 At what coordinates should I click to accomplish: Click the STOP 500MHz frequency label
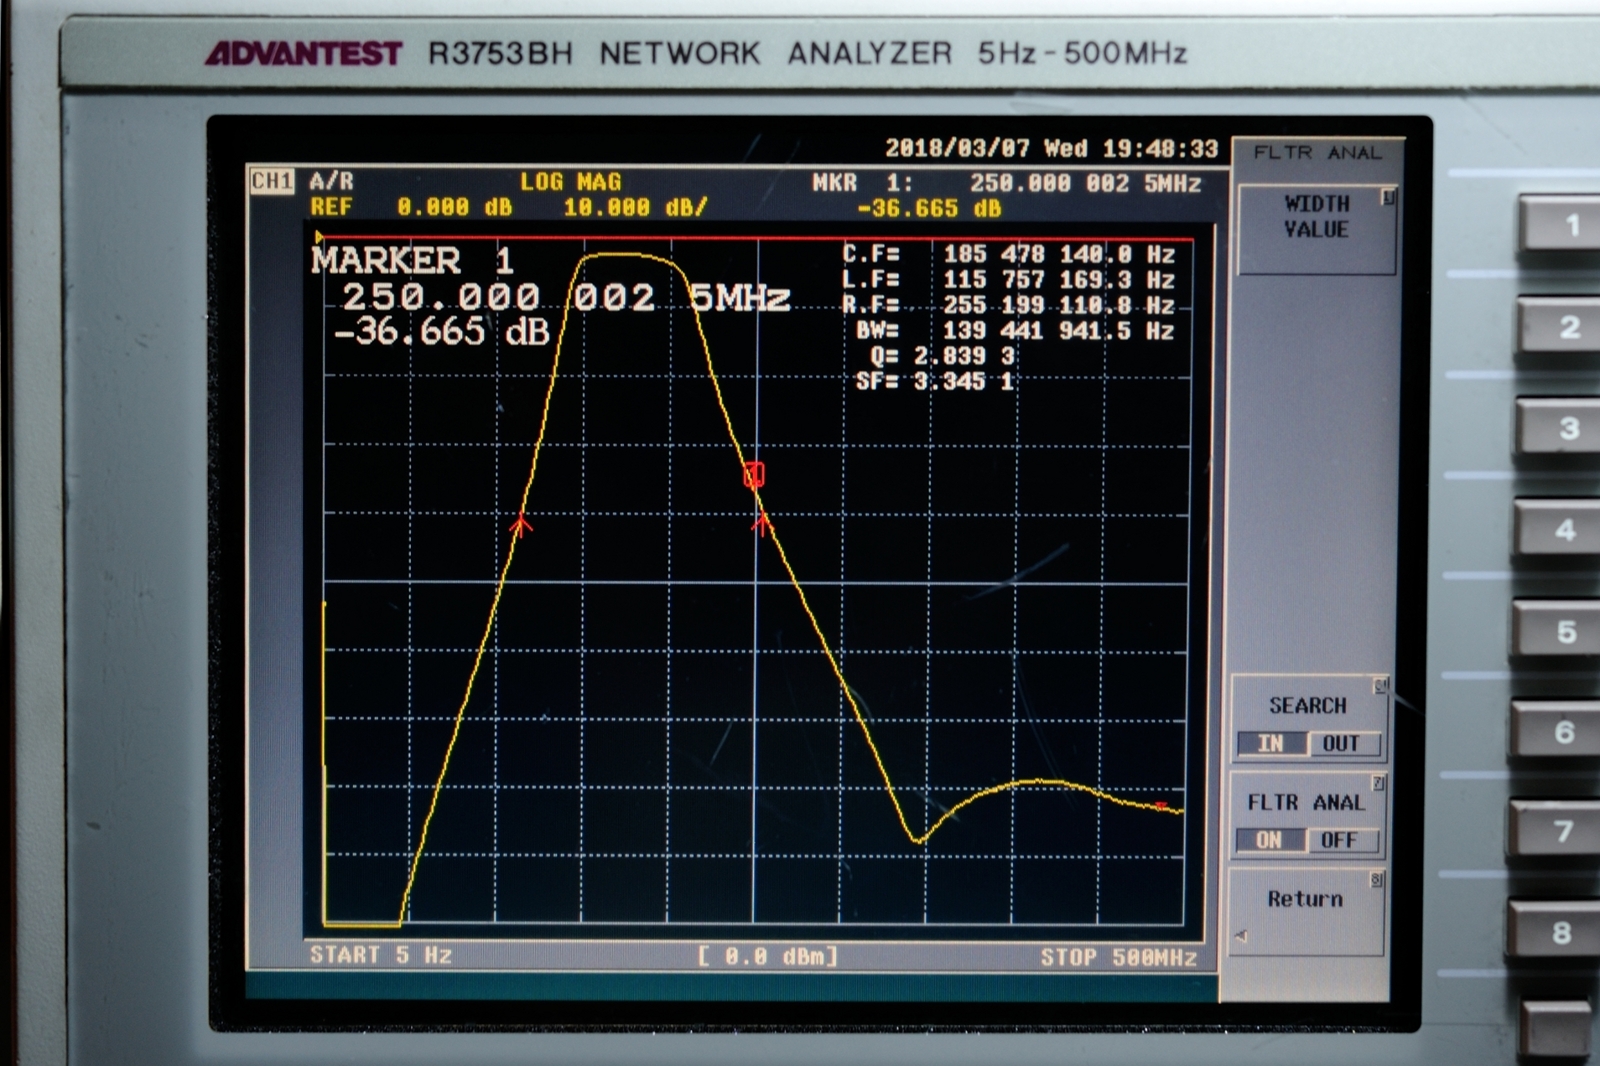tap(1118, 958)
